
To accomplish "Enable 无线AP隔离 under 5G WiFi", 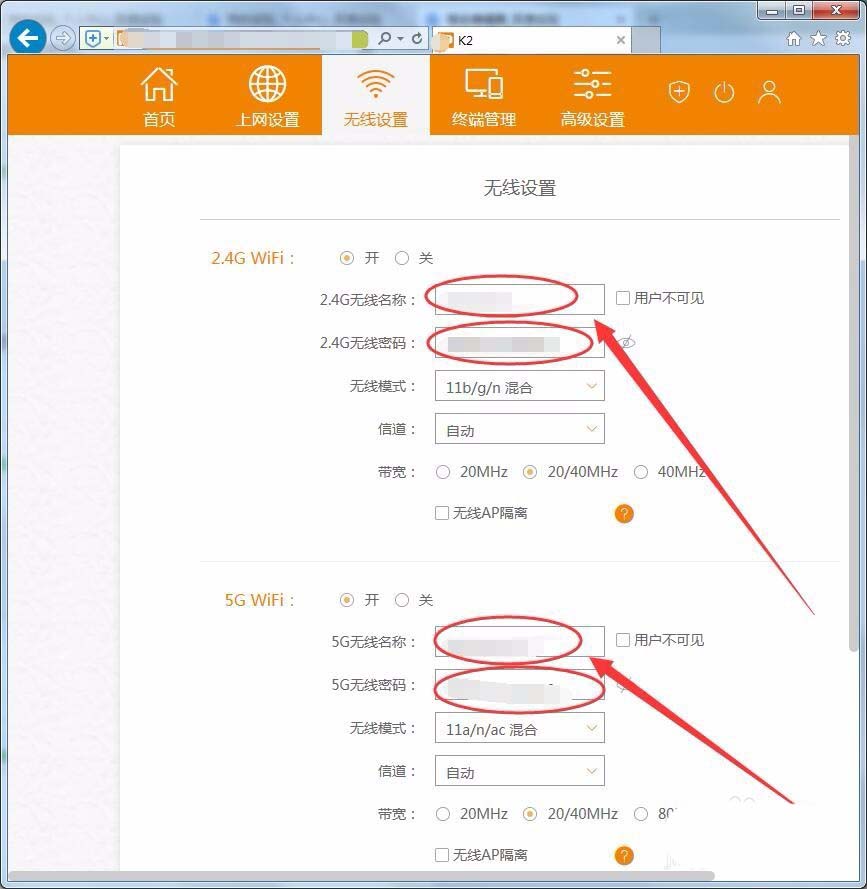I will 441,855.
